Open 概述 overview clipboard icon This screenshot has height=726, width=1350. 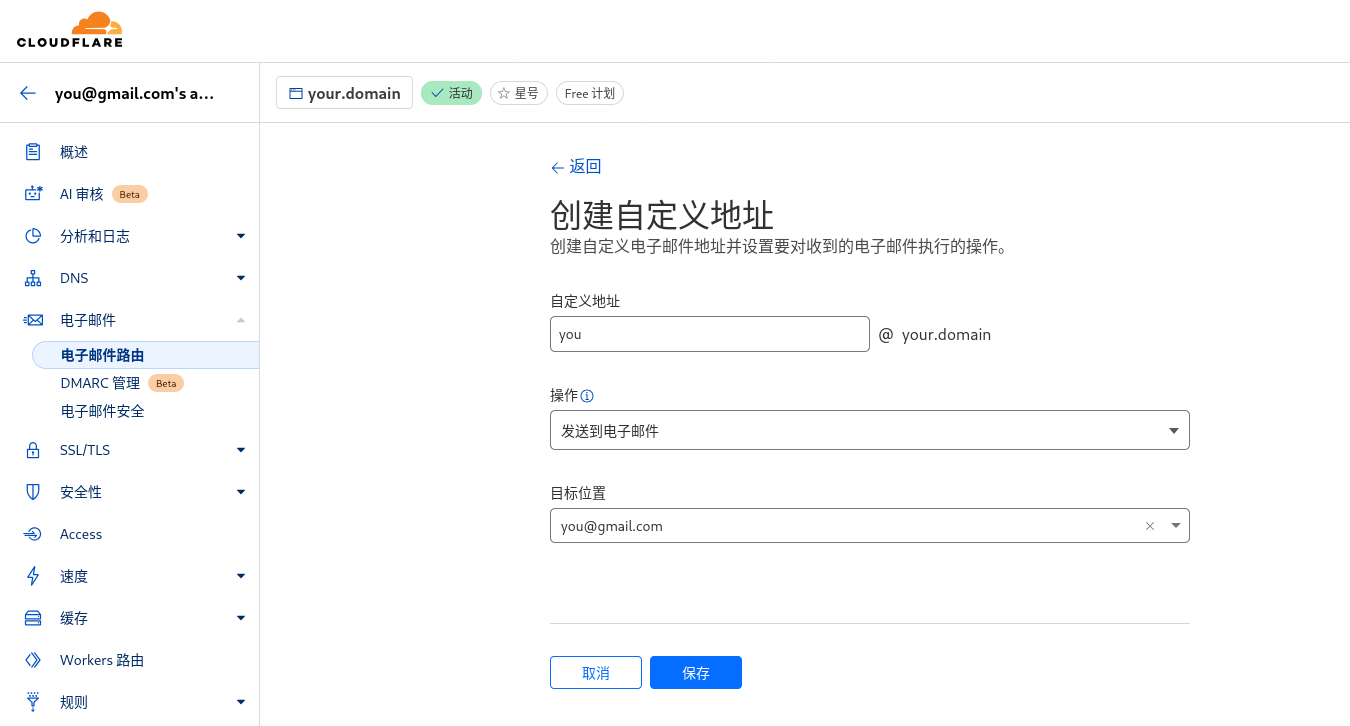pos(33,152)
